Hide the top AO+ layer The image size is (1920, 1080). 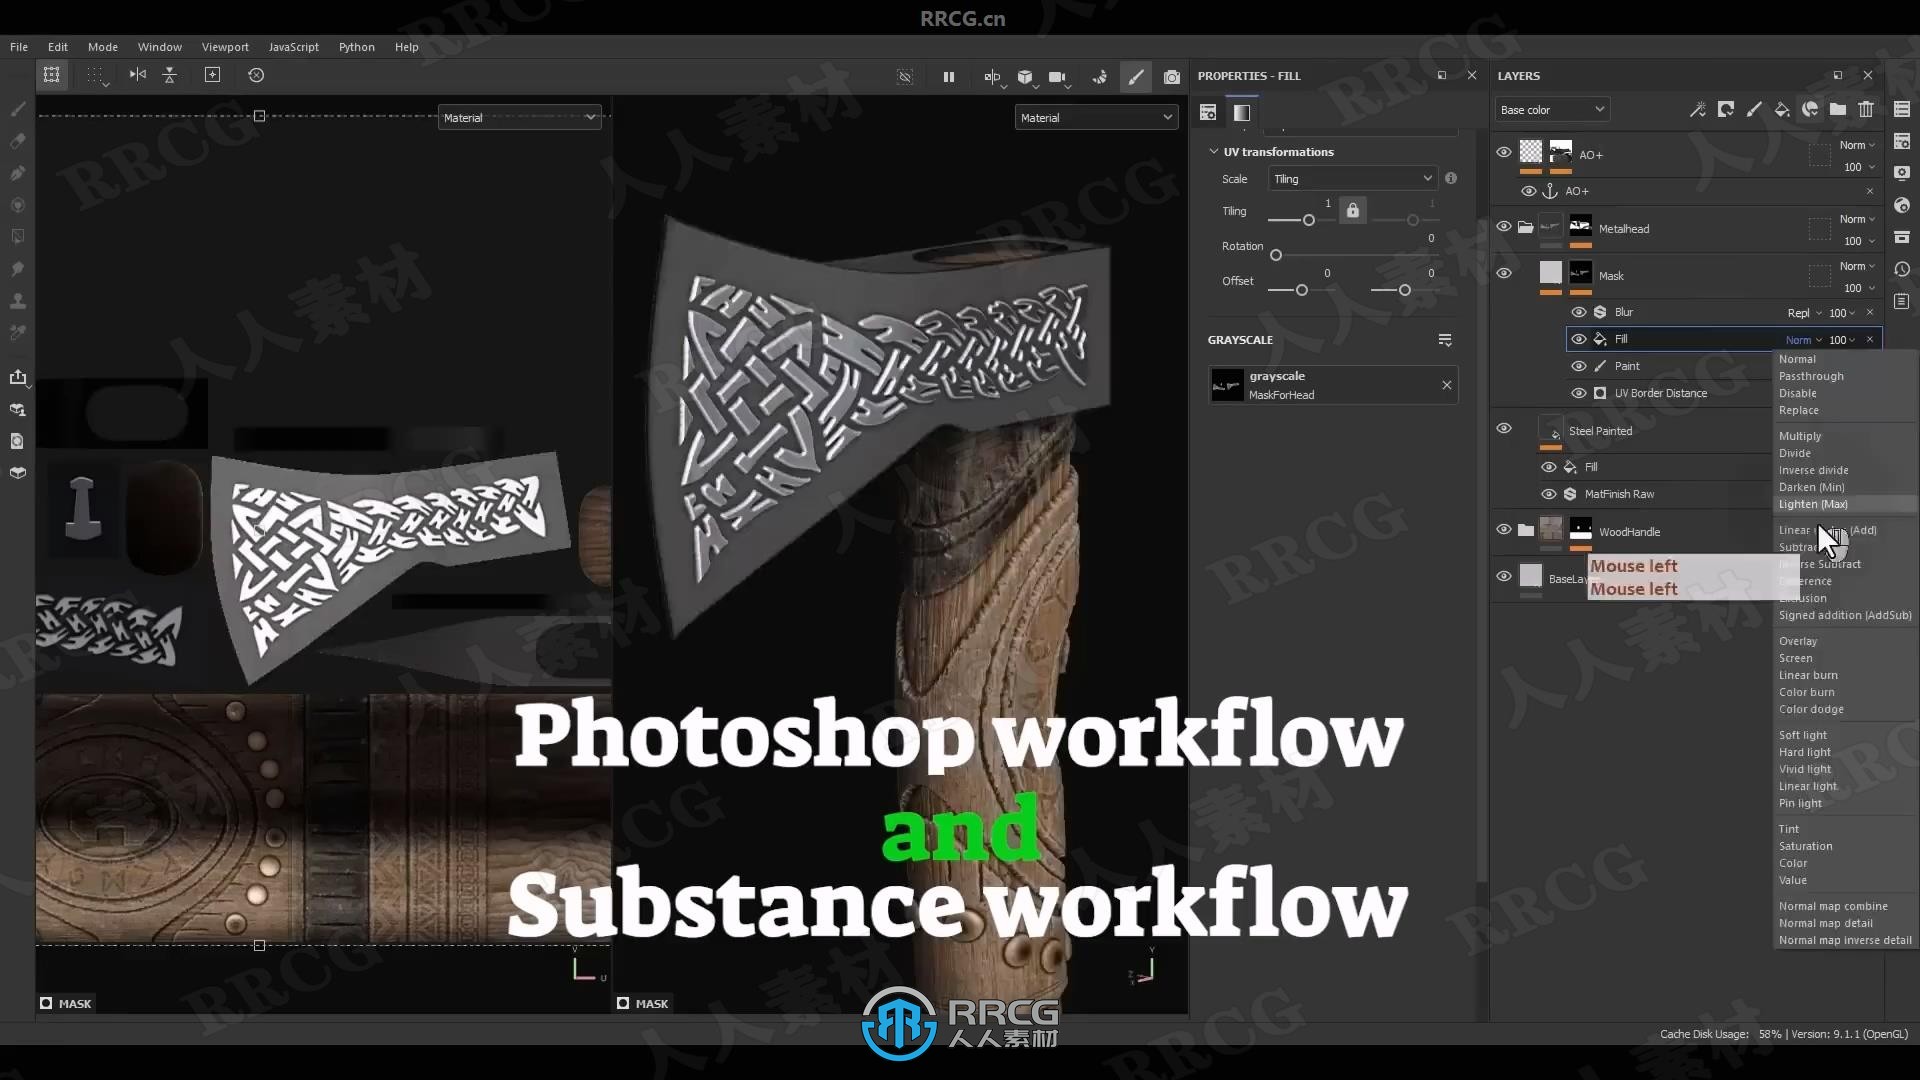[x=1504, y=152]
